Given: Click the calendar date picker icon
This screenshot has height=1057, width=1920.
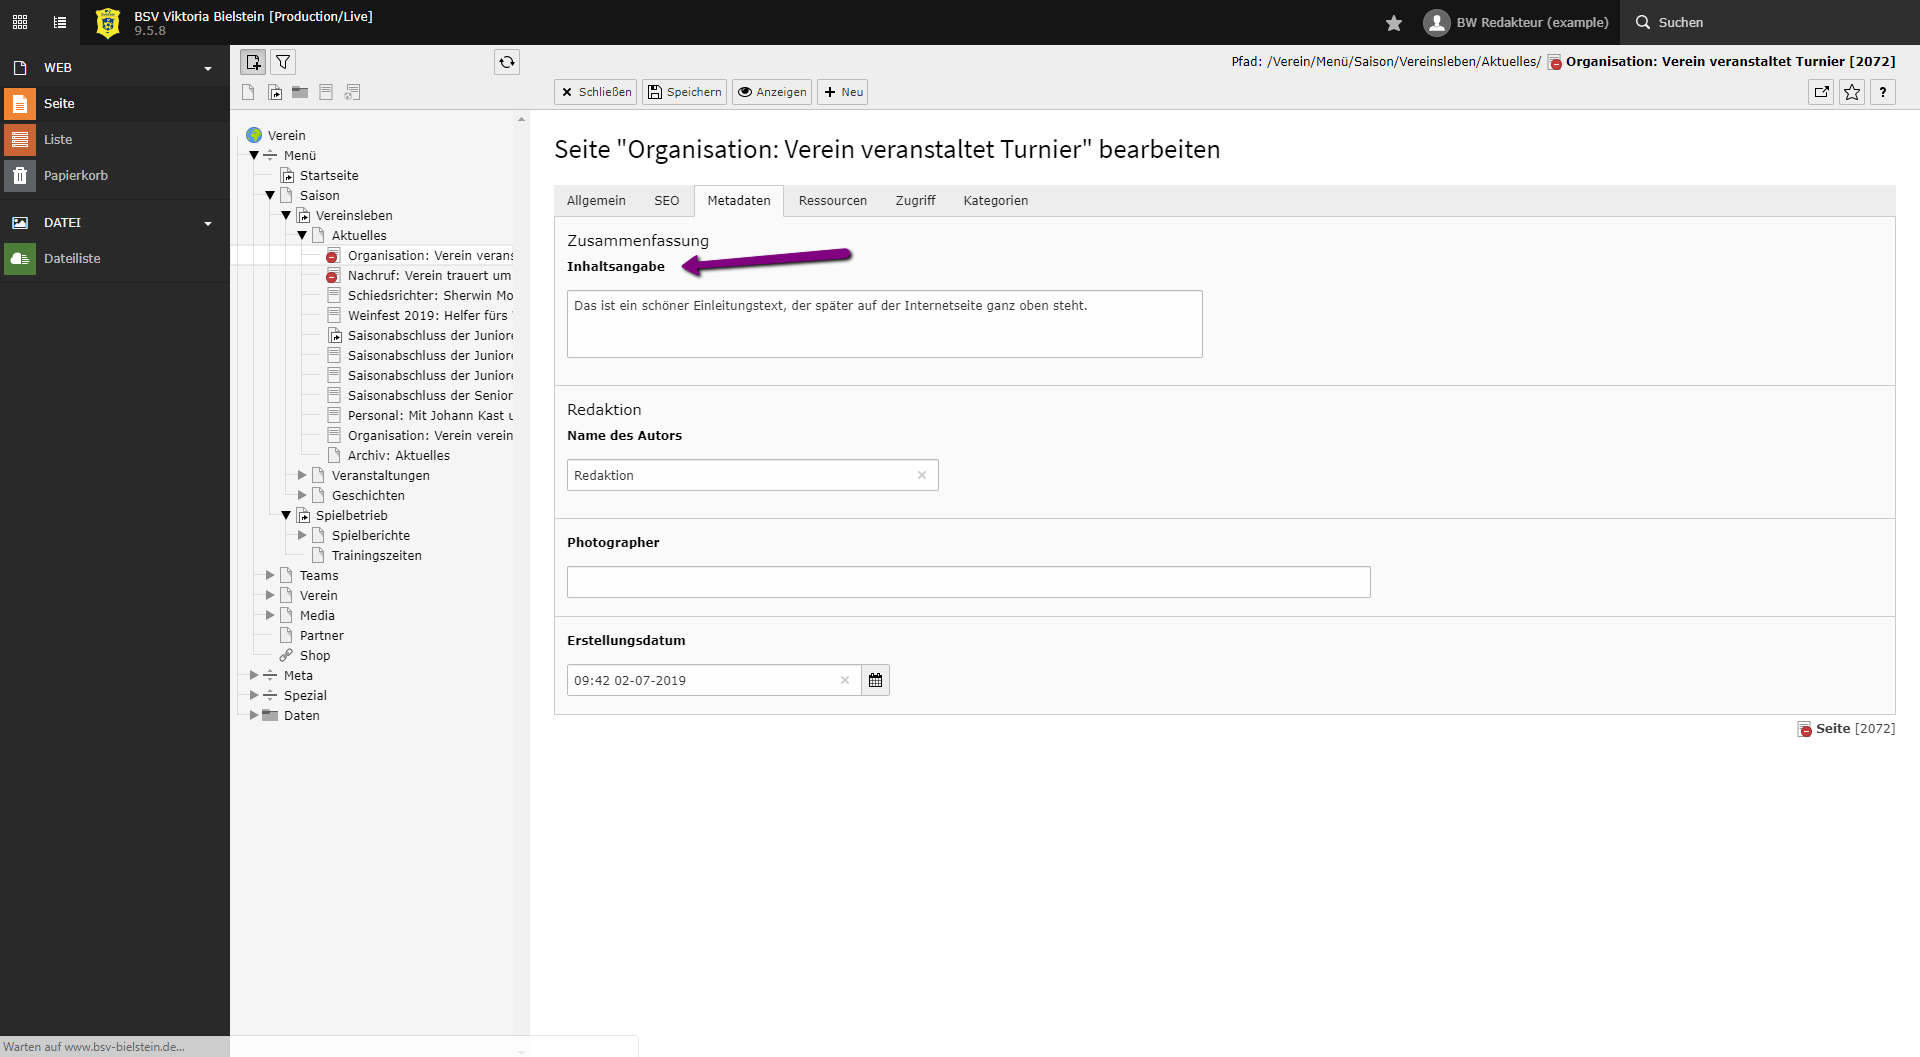Looking at the screenshot, I should pyautogui.click(x=875, y=680).
